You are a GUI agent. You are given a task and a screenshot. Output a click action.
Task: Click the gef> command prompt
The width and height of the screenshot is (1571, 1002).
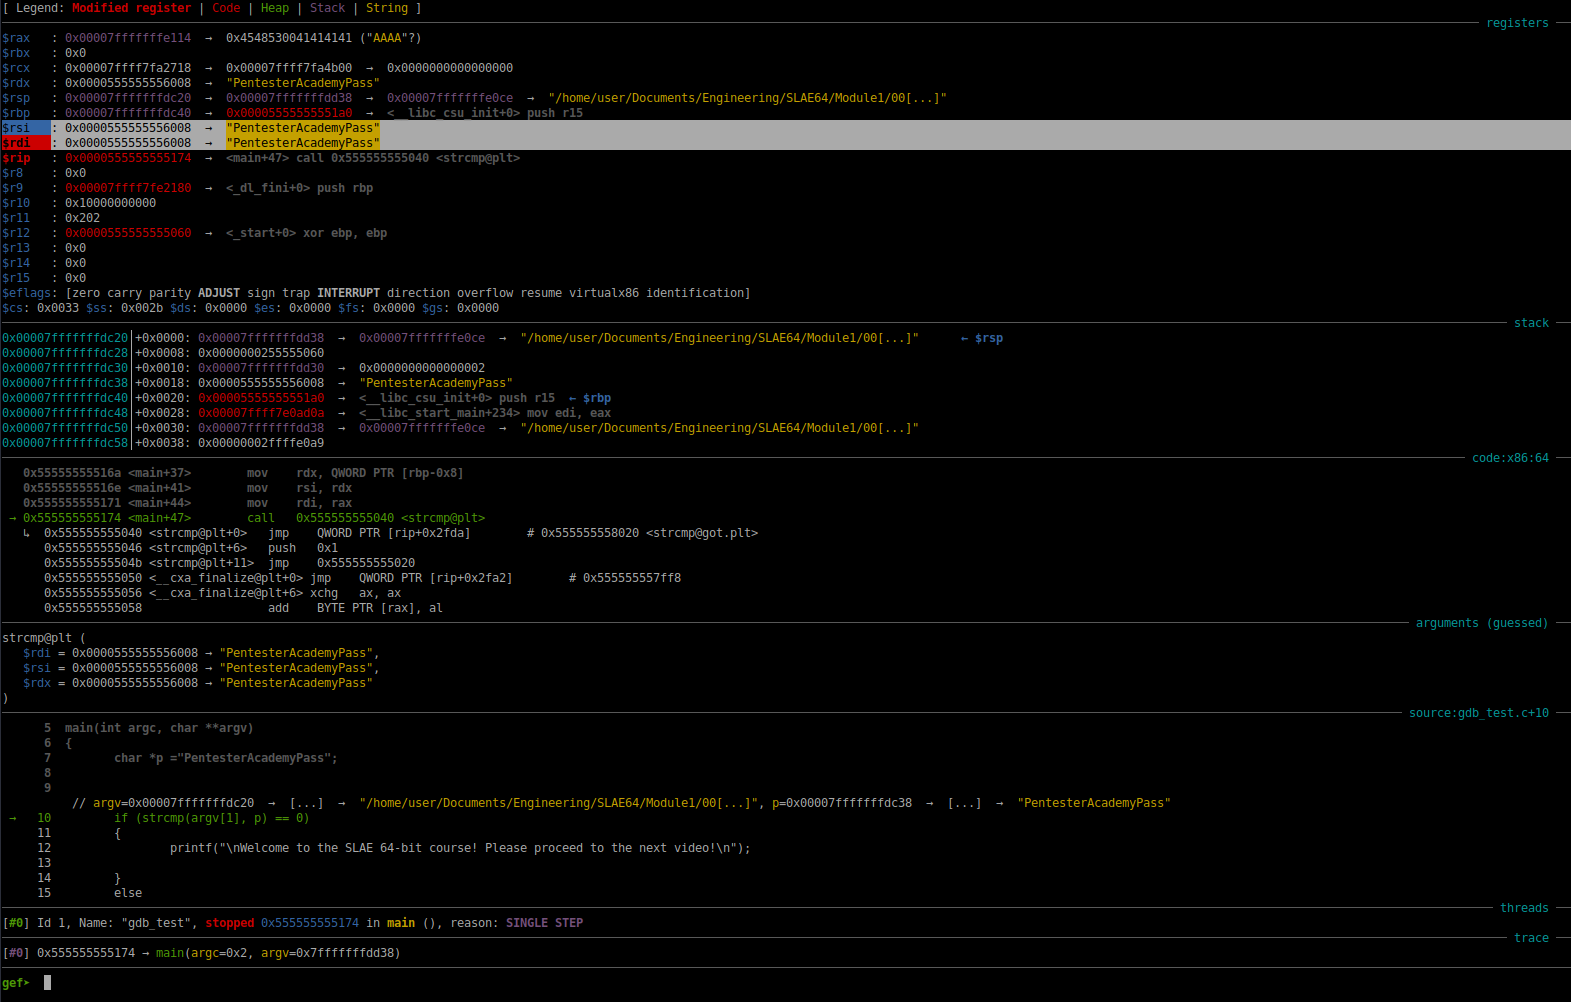(16, 983)
